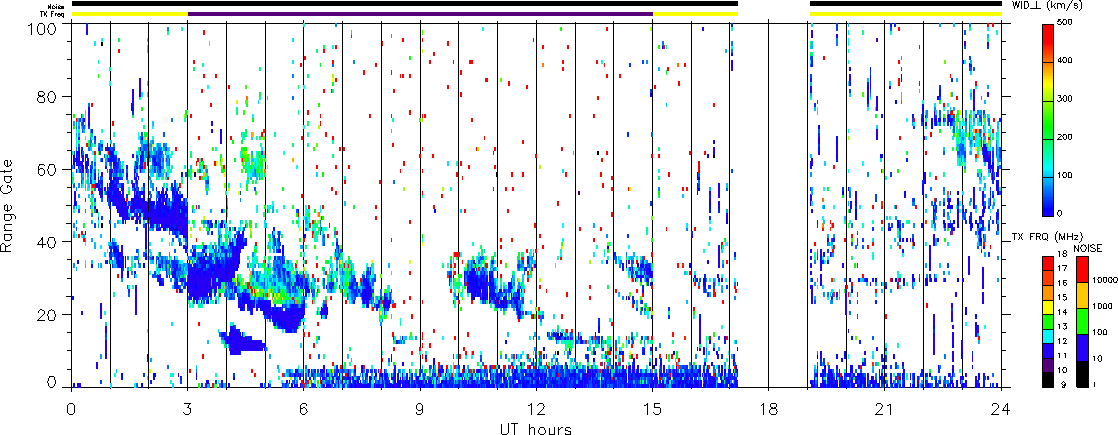Click the 9 tick label on the UT hours axis

pos(420,409)
